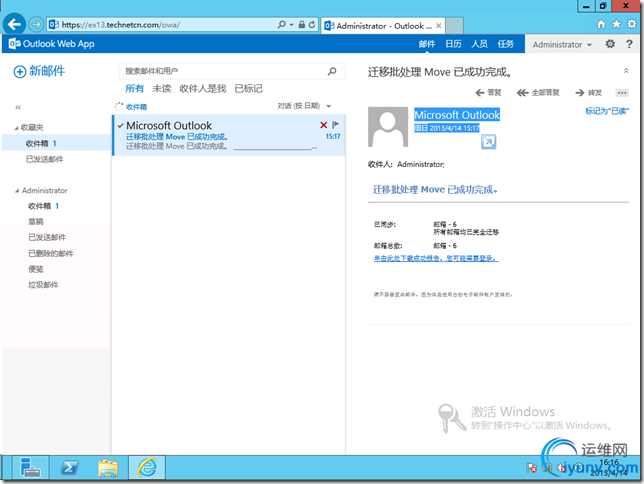Image resolution: width=644 pixels, height=484 pixels.
Task: Open more actions ellipsis menu
Action: pyautogui.click(x=622, y=92)
